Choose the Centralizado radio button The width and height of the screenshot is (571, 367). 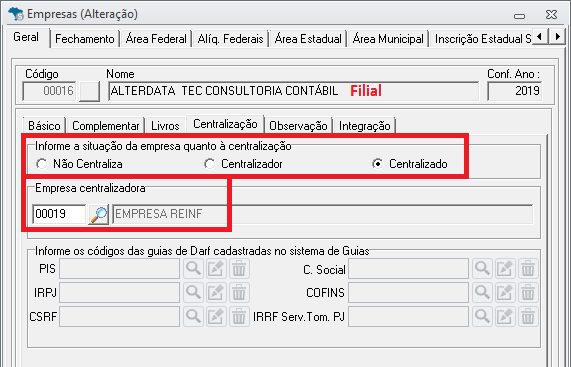(x=410, y=164)
